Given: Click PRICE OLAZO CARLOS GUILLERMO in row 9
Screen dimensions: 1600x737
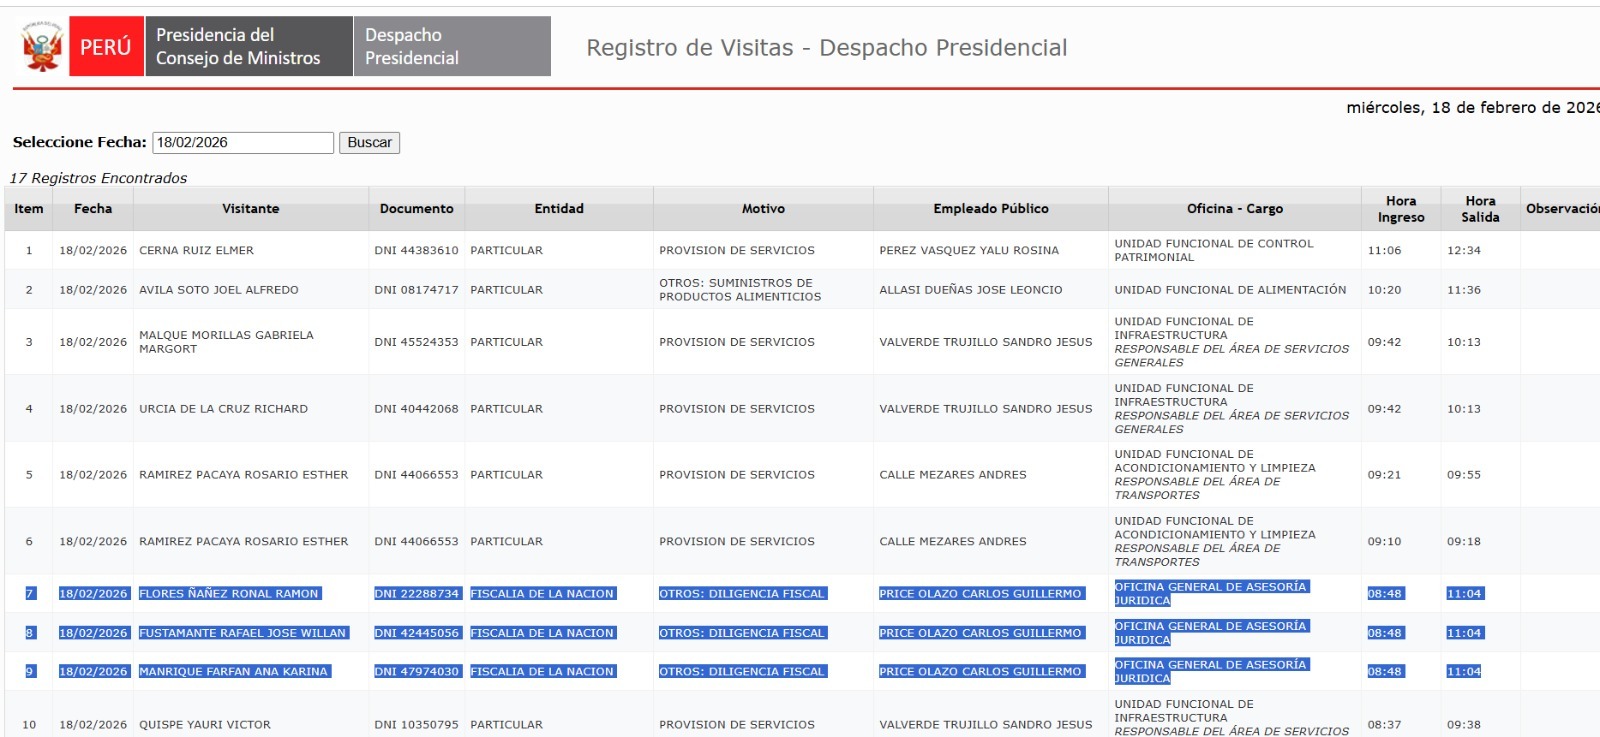Looking at the screenshot, I should (x=980, y=672).
